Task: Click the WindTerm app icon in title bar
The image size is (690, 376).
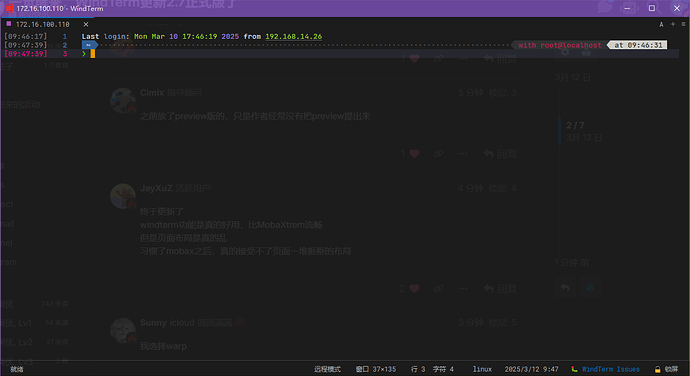Action: pos(10,8)
